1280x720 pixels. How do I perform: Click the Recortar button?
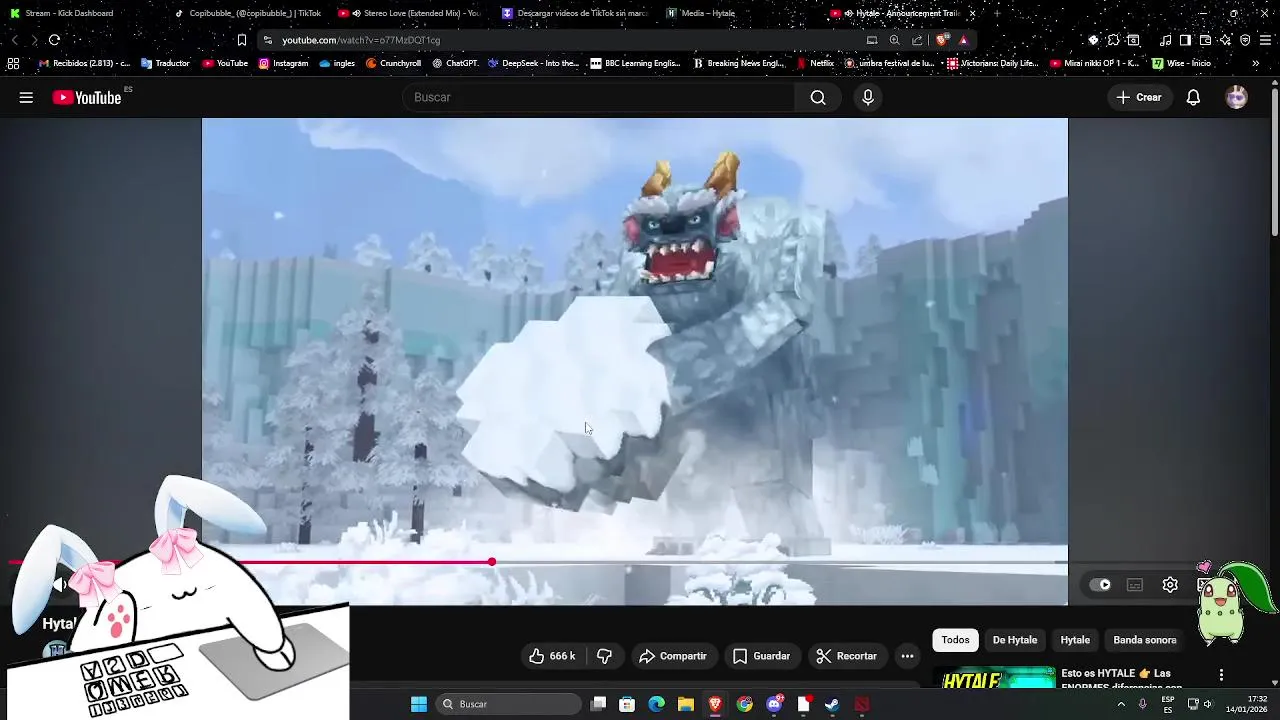pyautogui.click(x=846, y=656)
